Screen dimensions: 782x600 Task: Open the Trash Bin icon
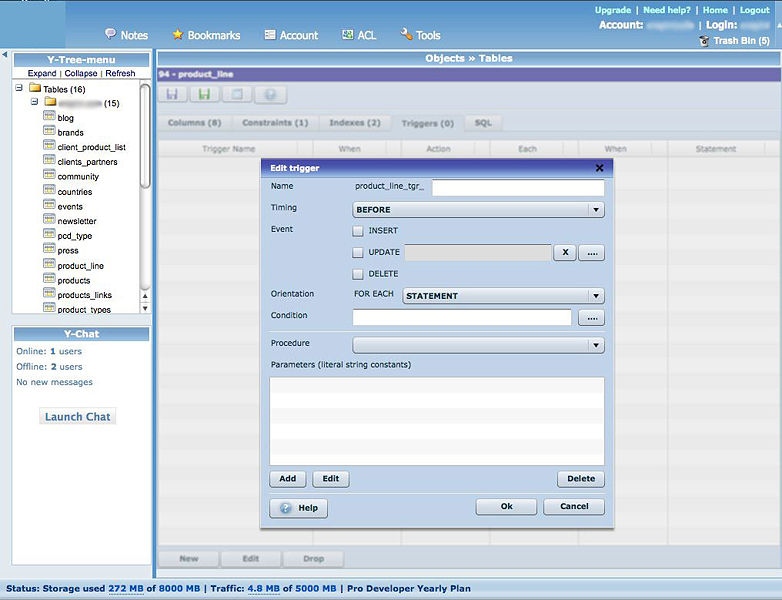[x=705, y=41]
